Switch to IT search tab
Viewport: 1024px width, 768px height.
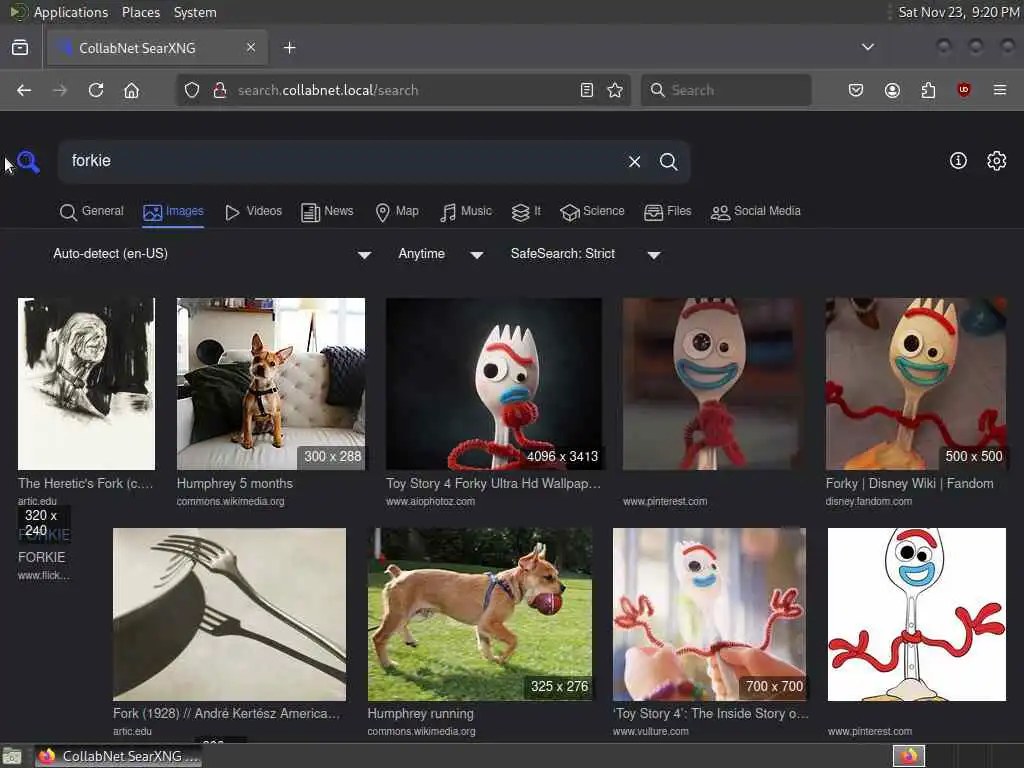pos(526,212)
